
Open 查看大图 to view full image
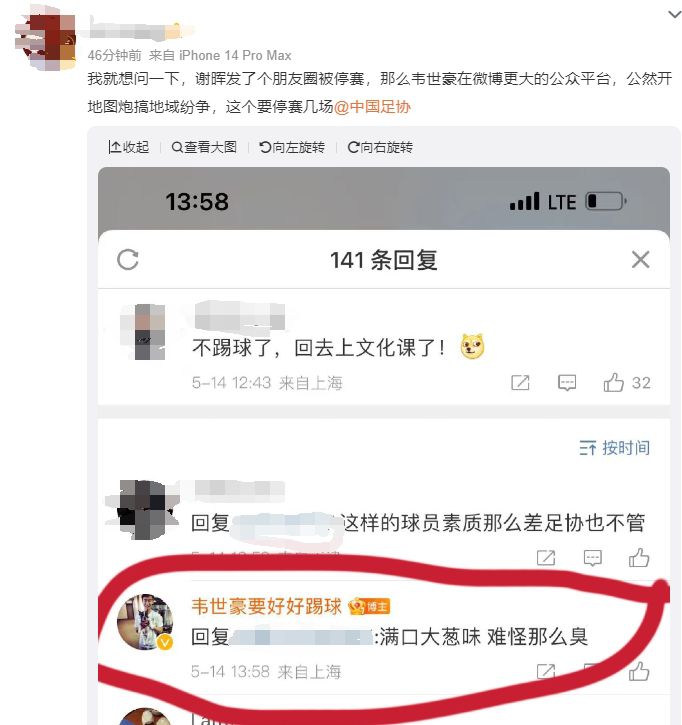click(x=204, y=147)
